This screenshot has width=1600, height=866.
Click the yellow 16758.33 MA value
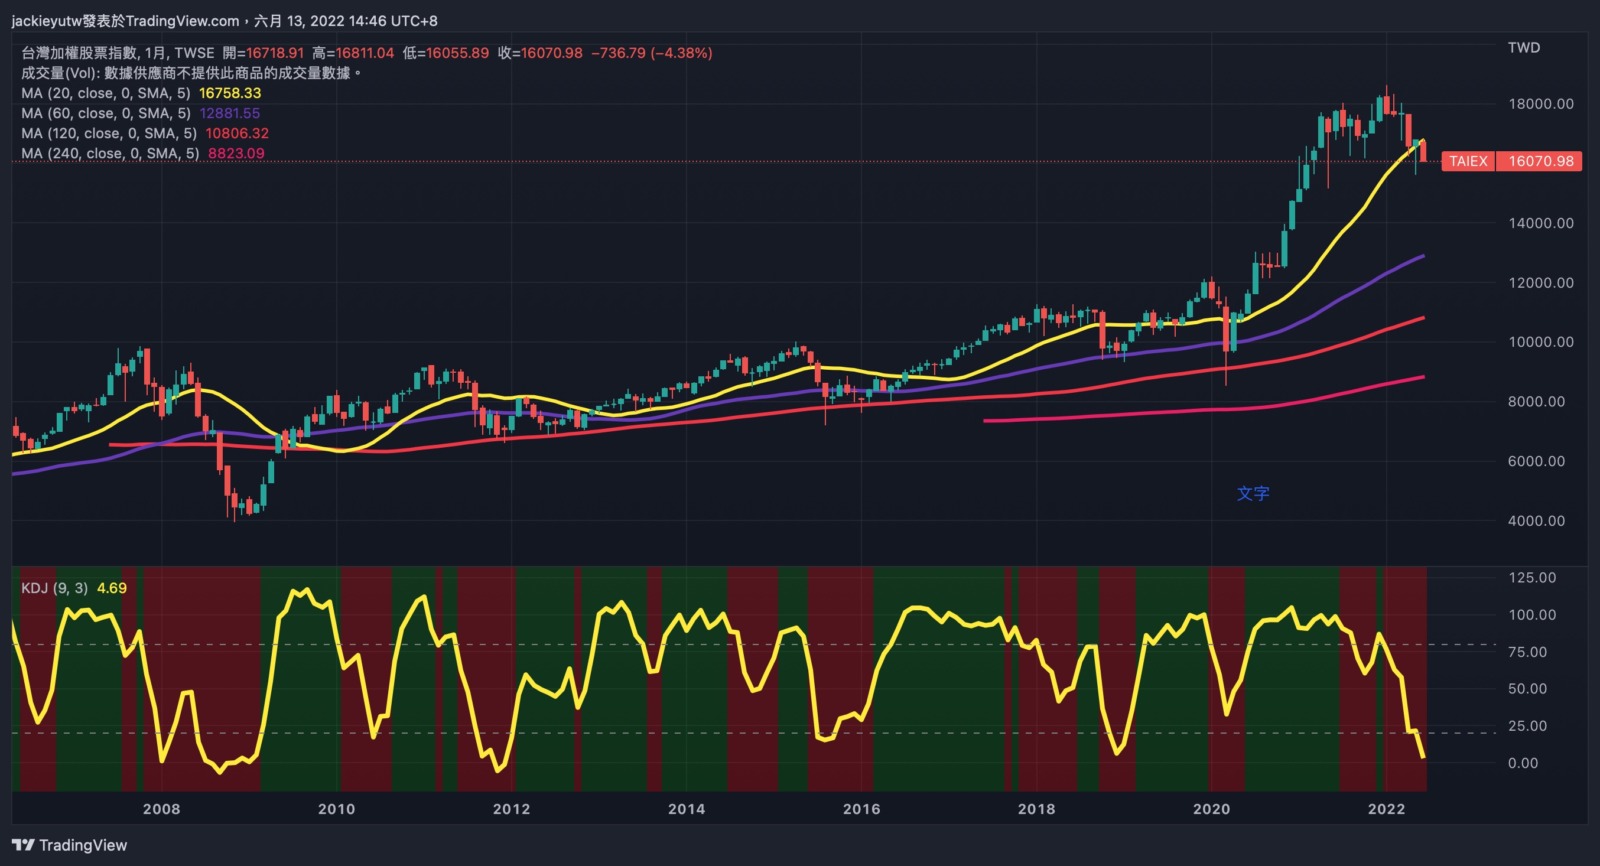(230, 93)
